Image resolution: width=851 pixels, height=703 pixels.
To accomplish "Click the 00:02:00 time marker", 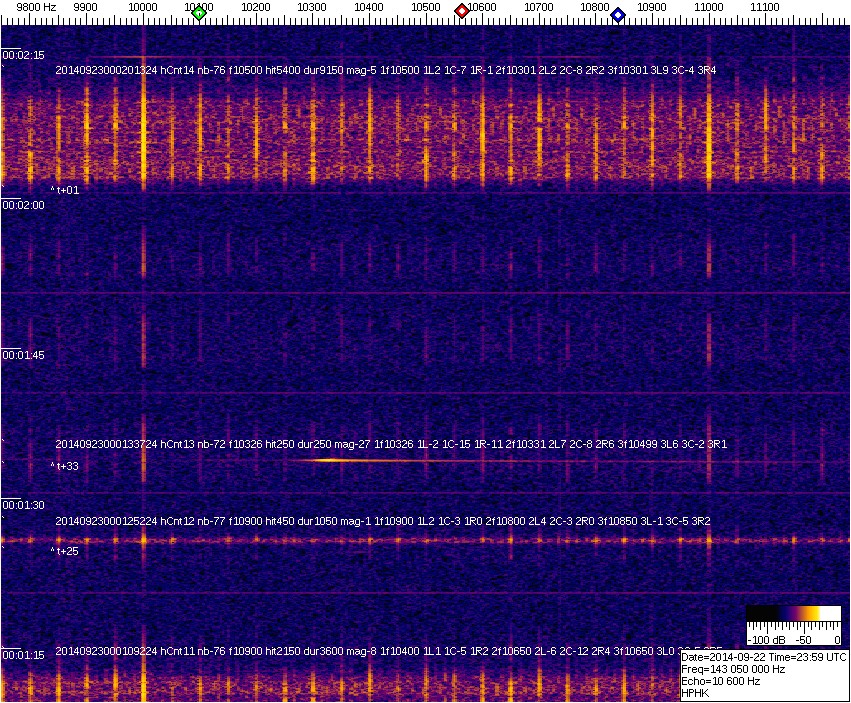I will tap(23, 205).
